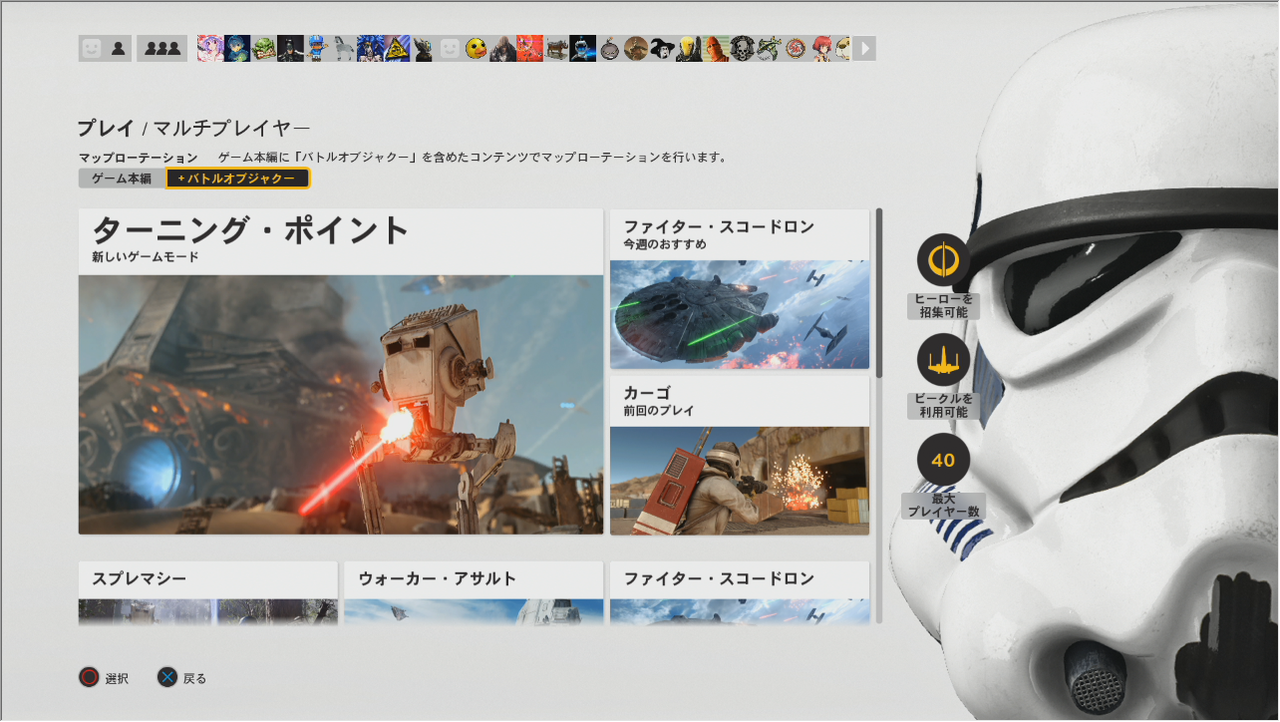Switch map rotation to ゲーム本編
Viewport: 1280px width, 722px height.
pyautogui.click(x=121, y=178)
